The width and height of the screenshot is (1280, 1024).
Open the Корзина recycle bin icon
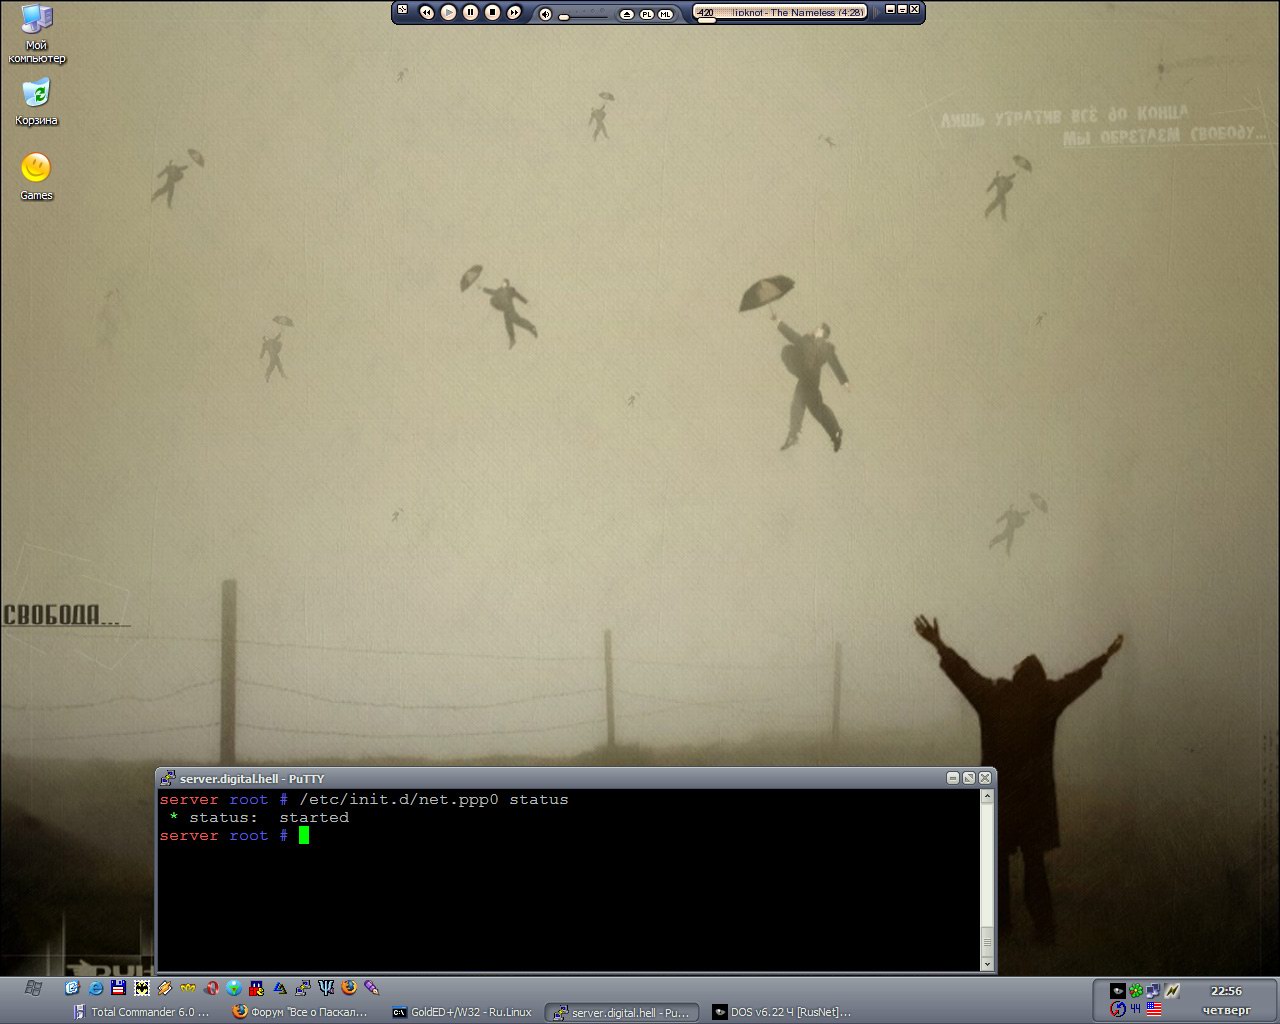pyautogui.click(x=36, y=93)
